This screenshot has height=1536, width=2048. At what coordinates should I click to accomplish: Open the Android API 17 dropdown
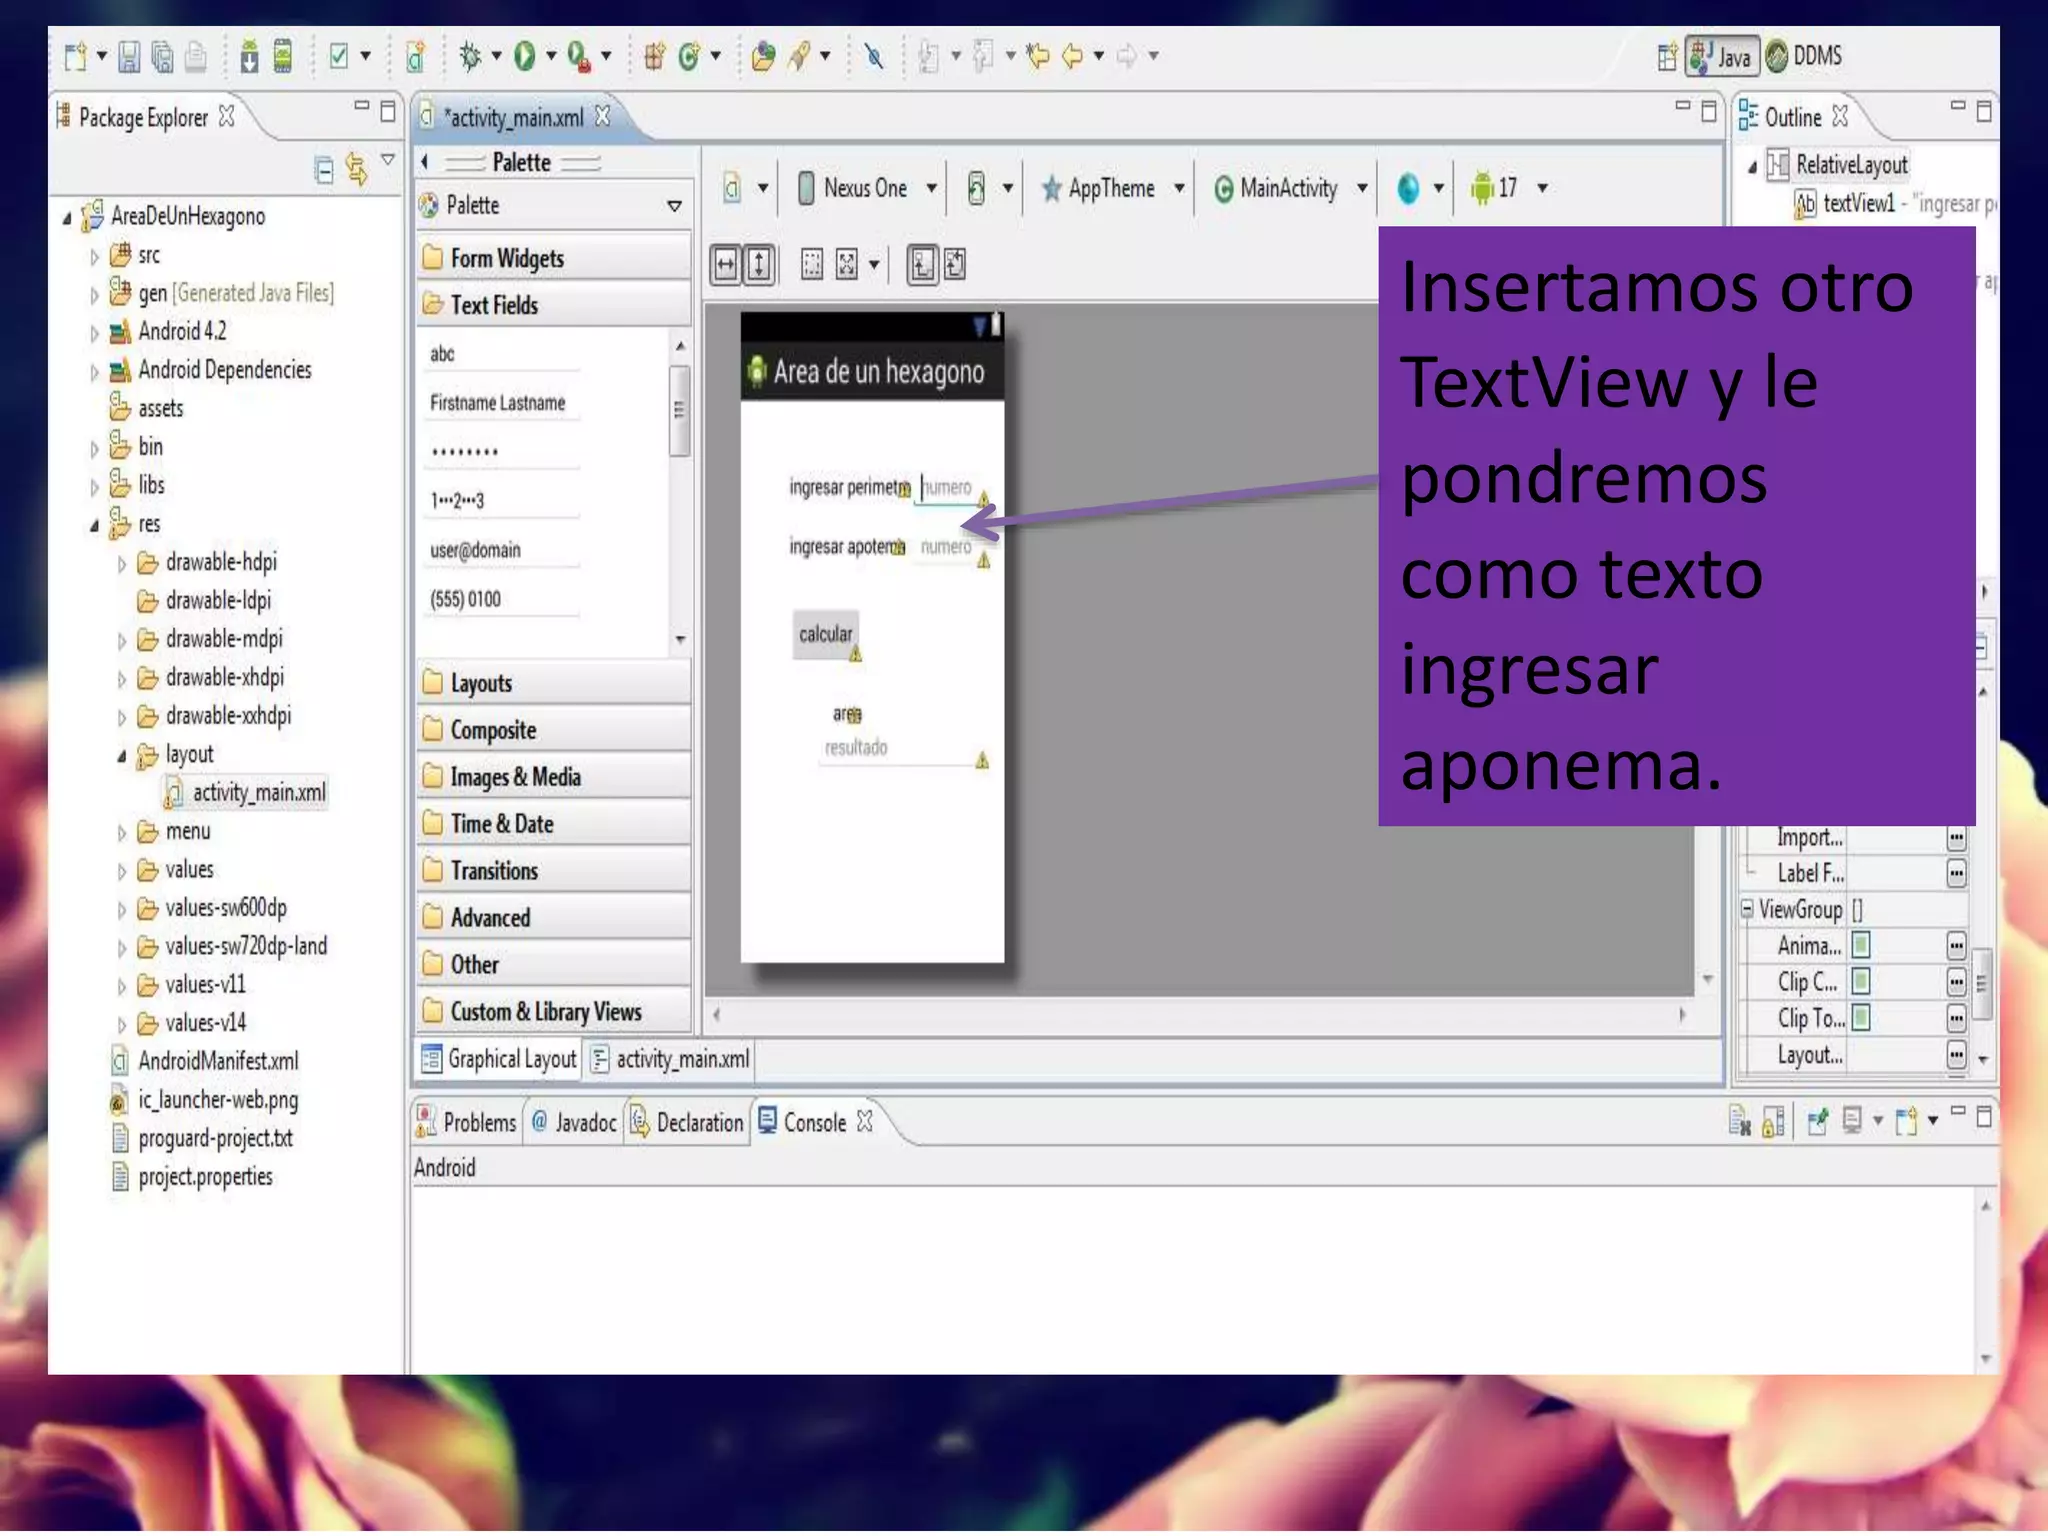point(1508,188)
